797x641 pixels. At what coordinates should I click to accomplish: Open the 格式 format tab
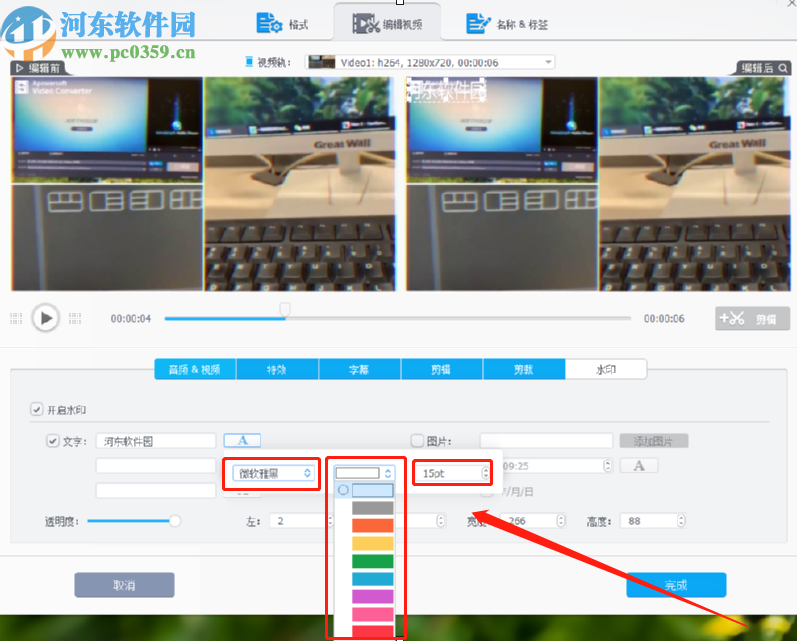[x=282, y=24]
